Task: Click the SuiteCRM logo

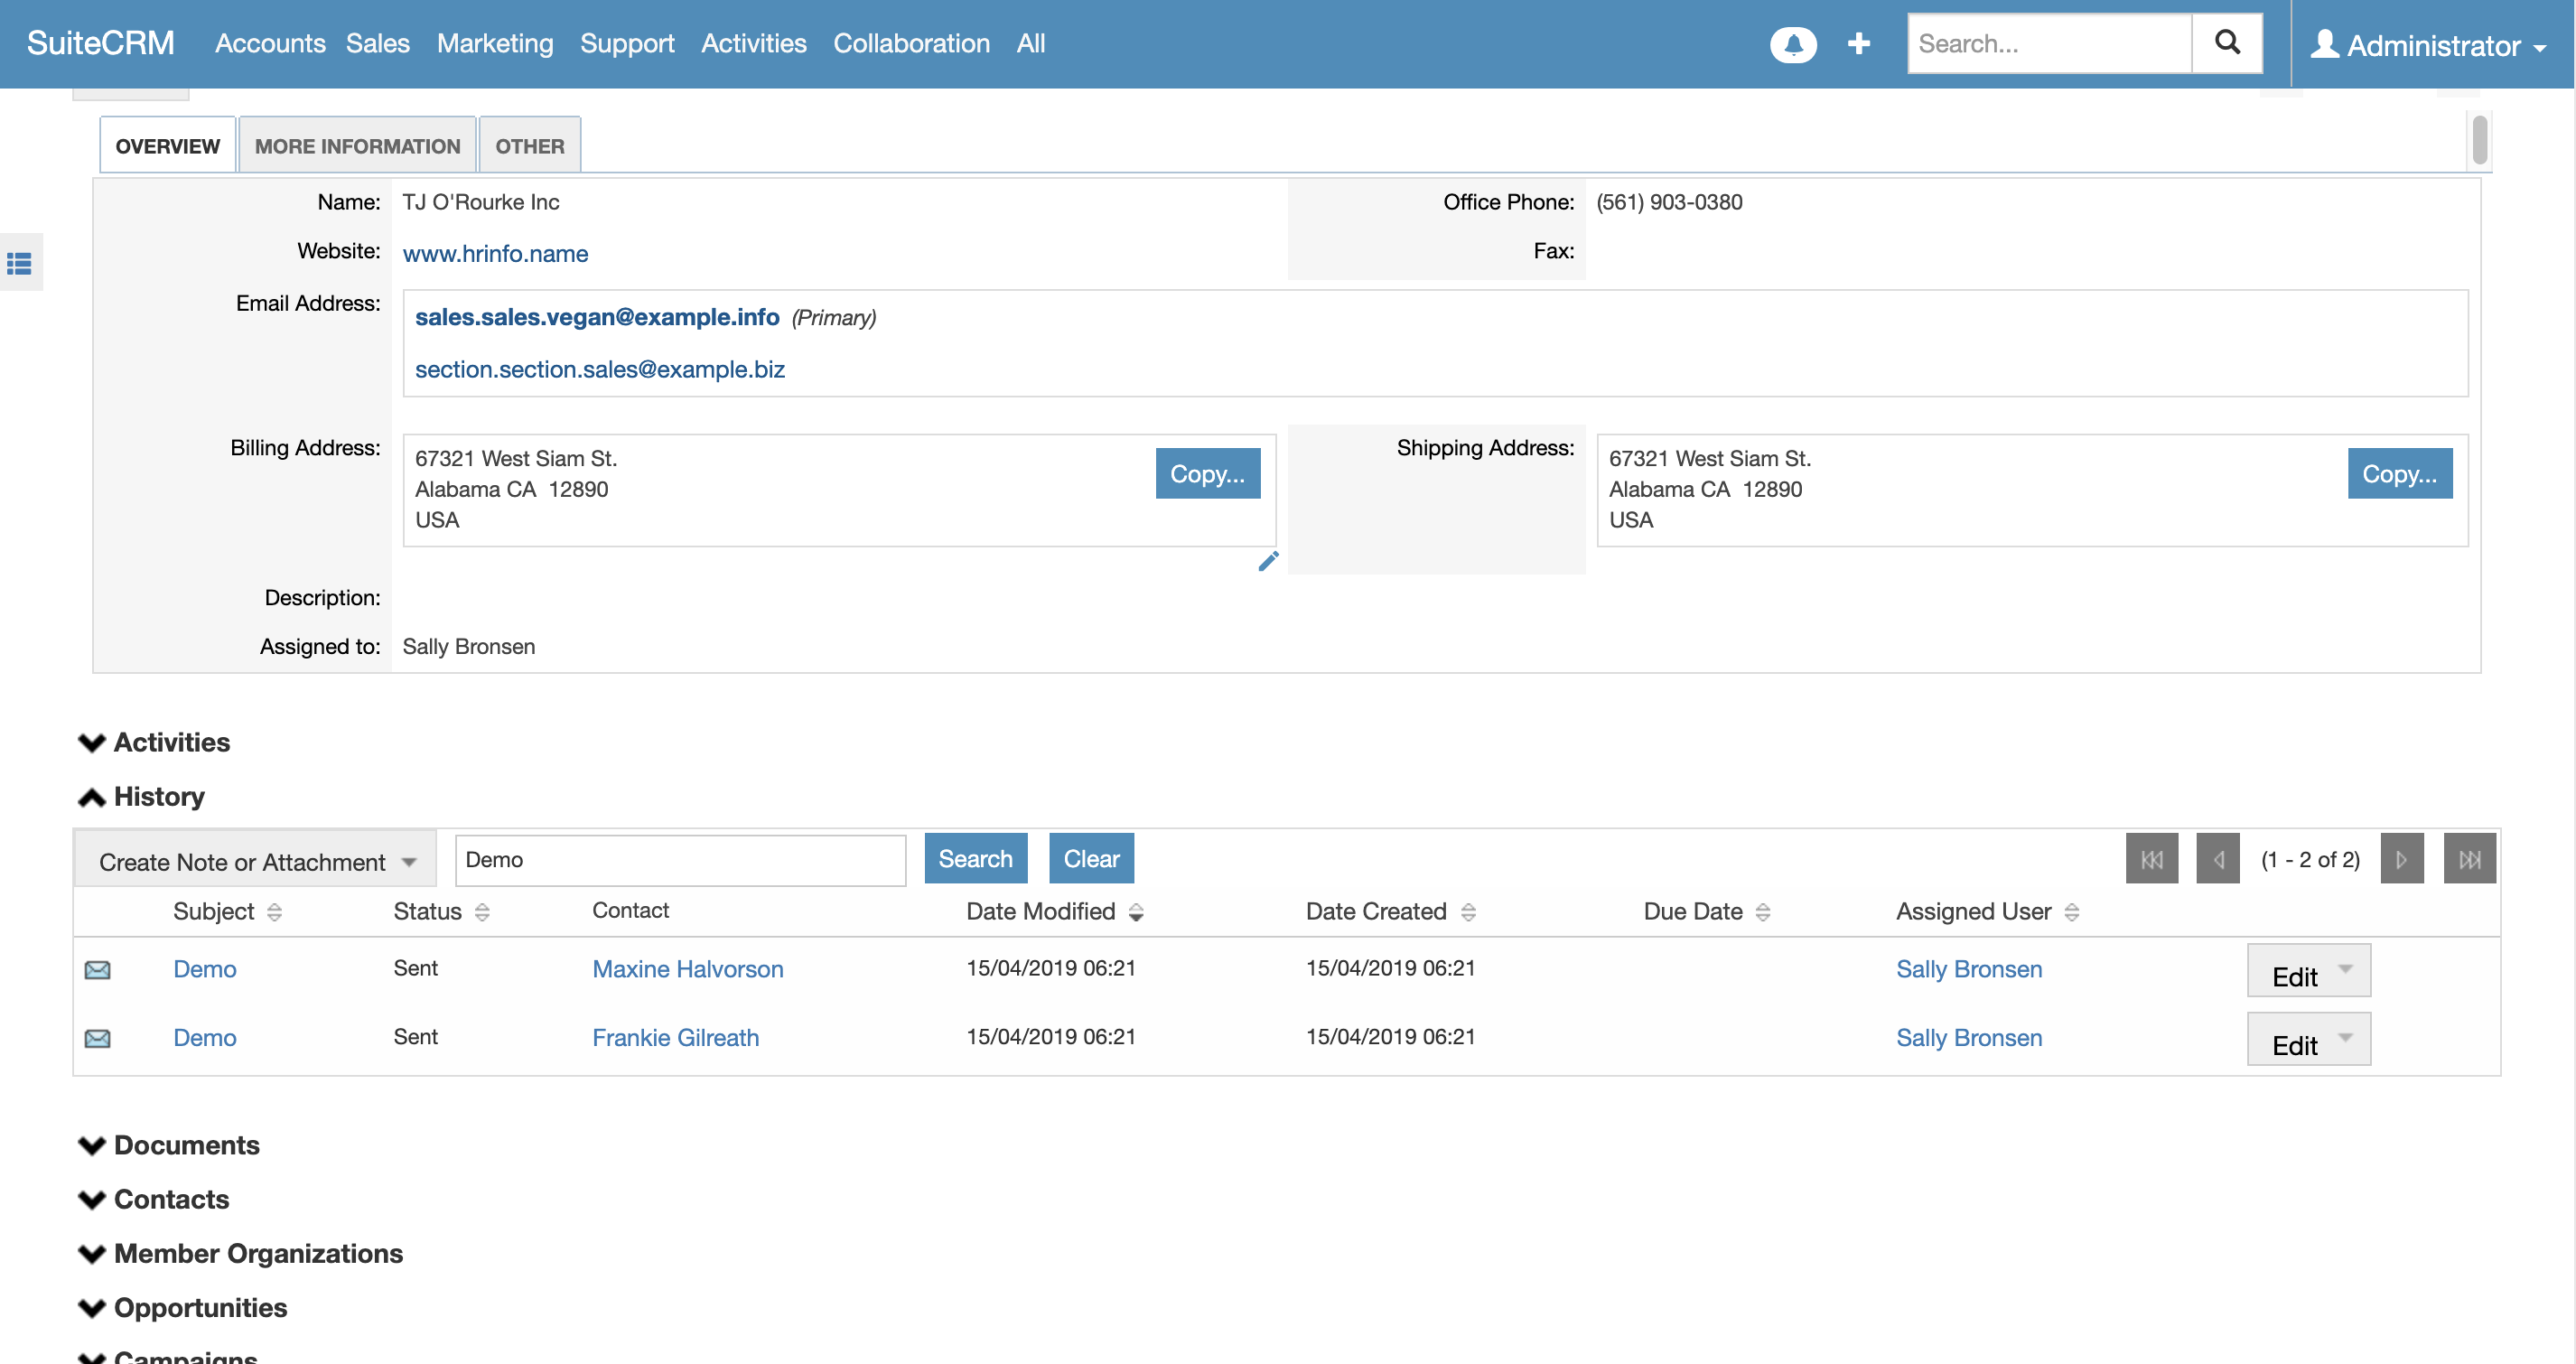Action: click(100, 43)
